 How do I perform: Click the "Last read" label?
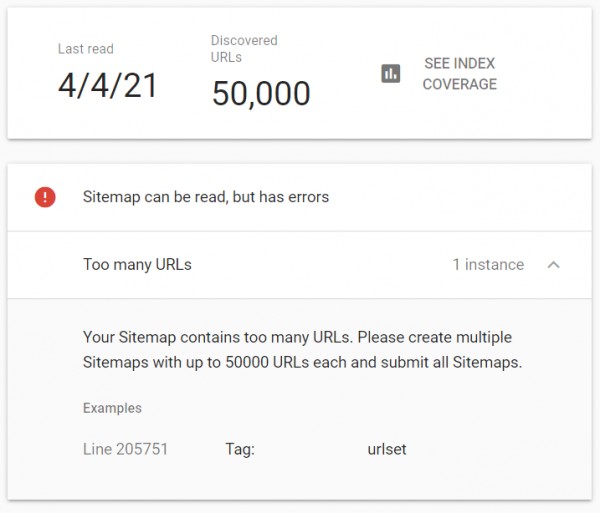[86, 49]
